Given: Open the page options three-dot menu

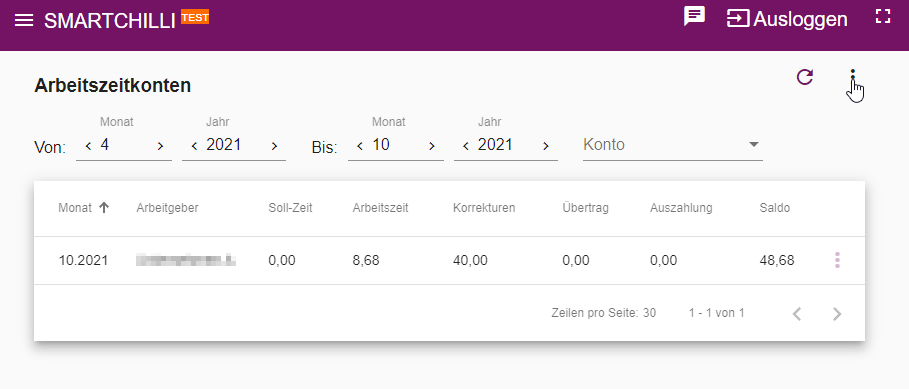Looking at the screenshot, I should 852,77.
